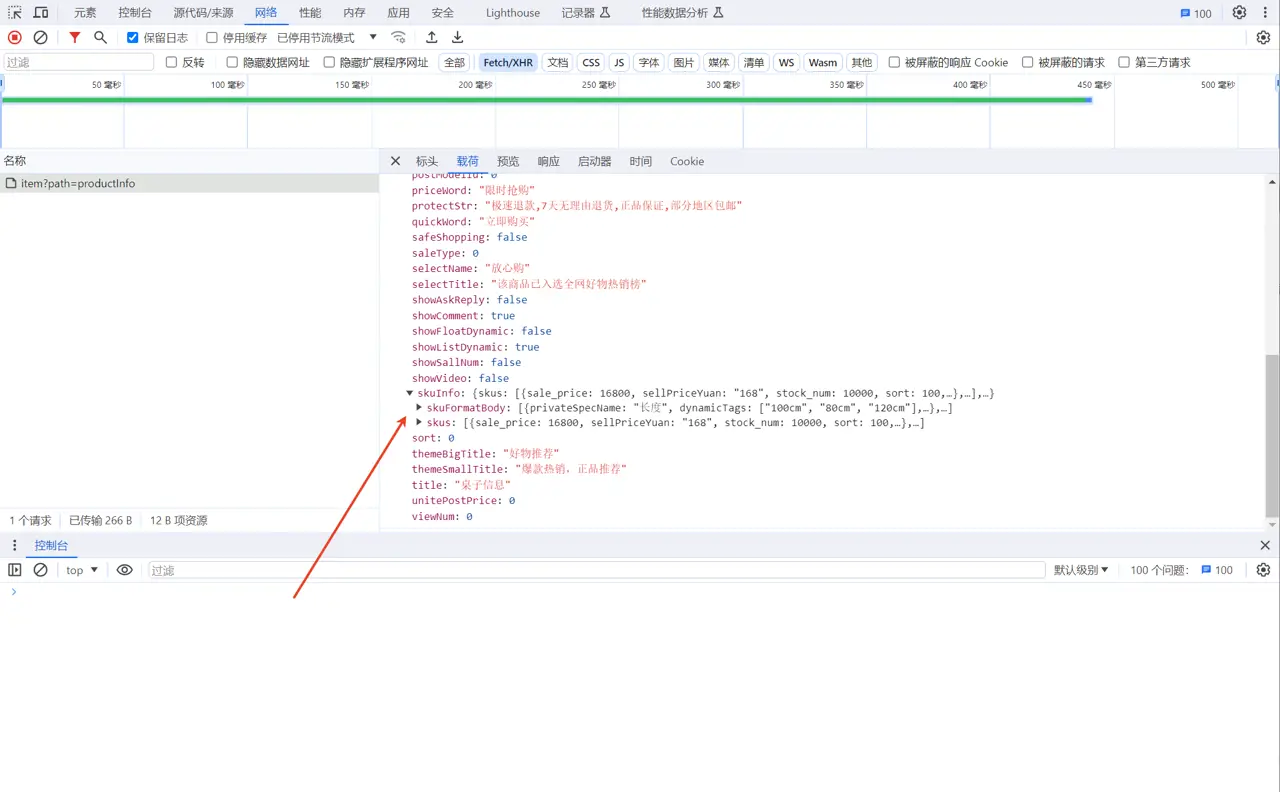Toggle the device toolbar icon
Image resolution: width=1280 pixels, height=792 pixels.
41,13
